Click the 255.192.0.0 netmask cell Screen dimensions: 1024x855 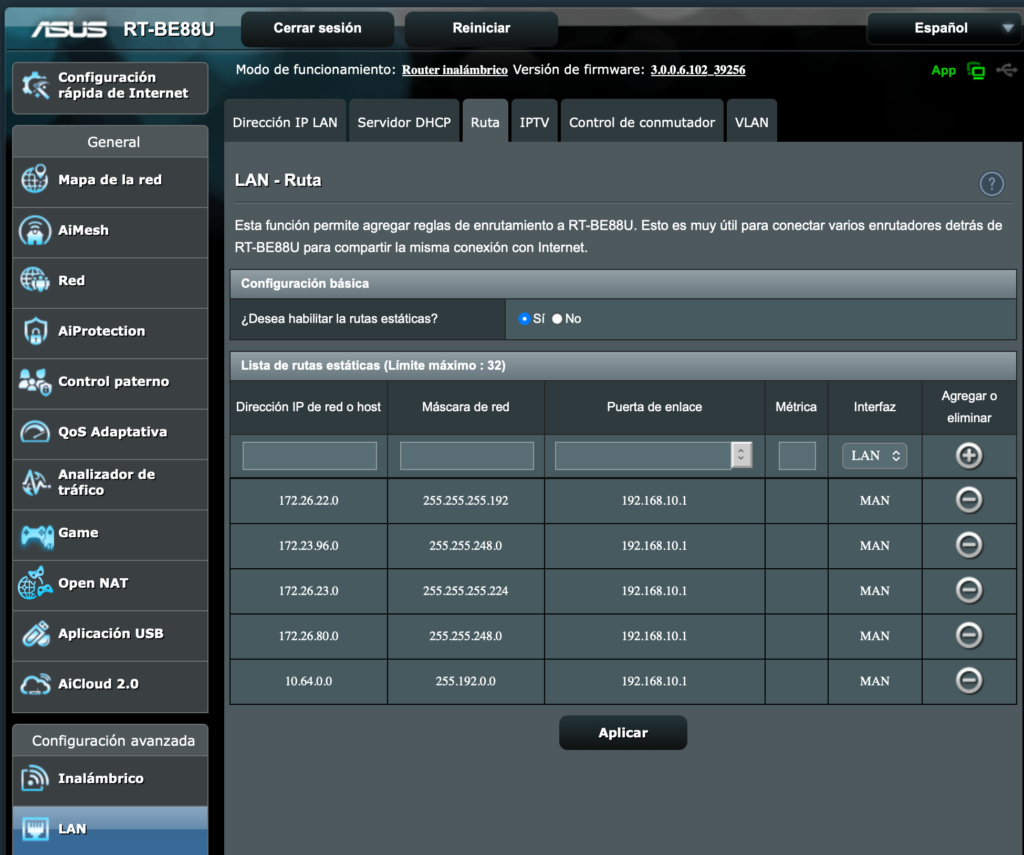(466, 681)
